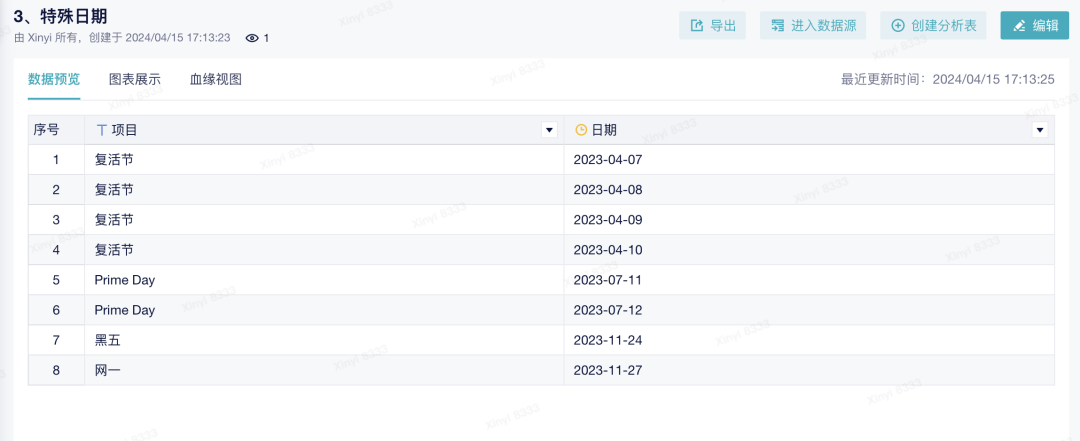1080x441 pixels.
Task: Click the 编辑 edit button
Action: coord(1035,25)
